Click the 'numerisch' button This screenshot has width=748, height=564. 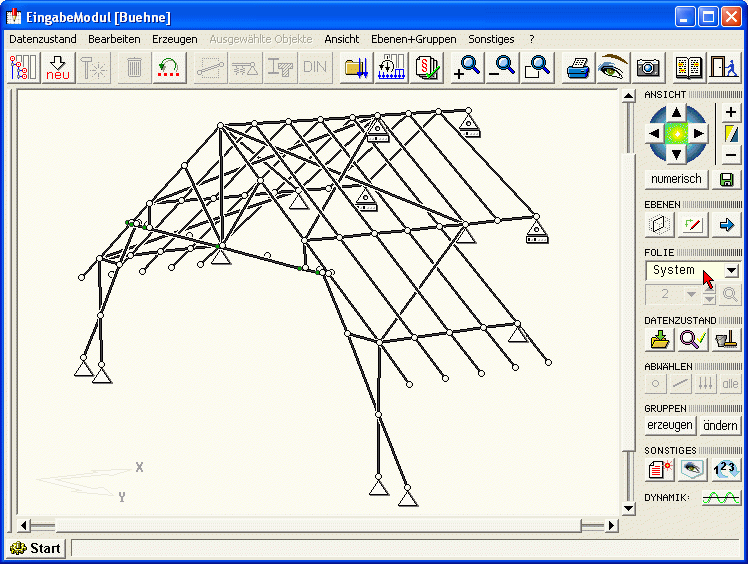[676, 180]
